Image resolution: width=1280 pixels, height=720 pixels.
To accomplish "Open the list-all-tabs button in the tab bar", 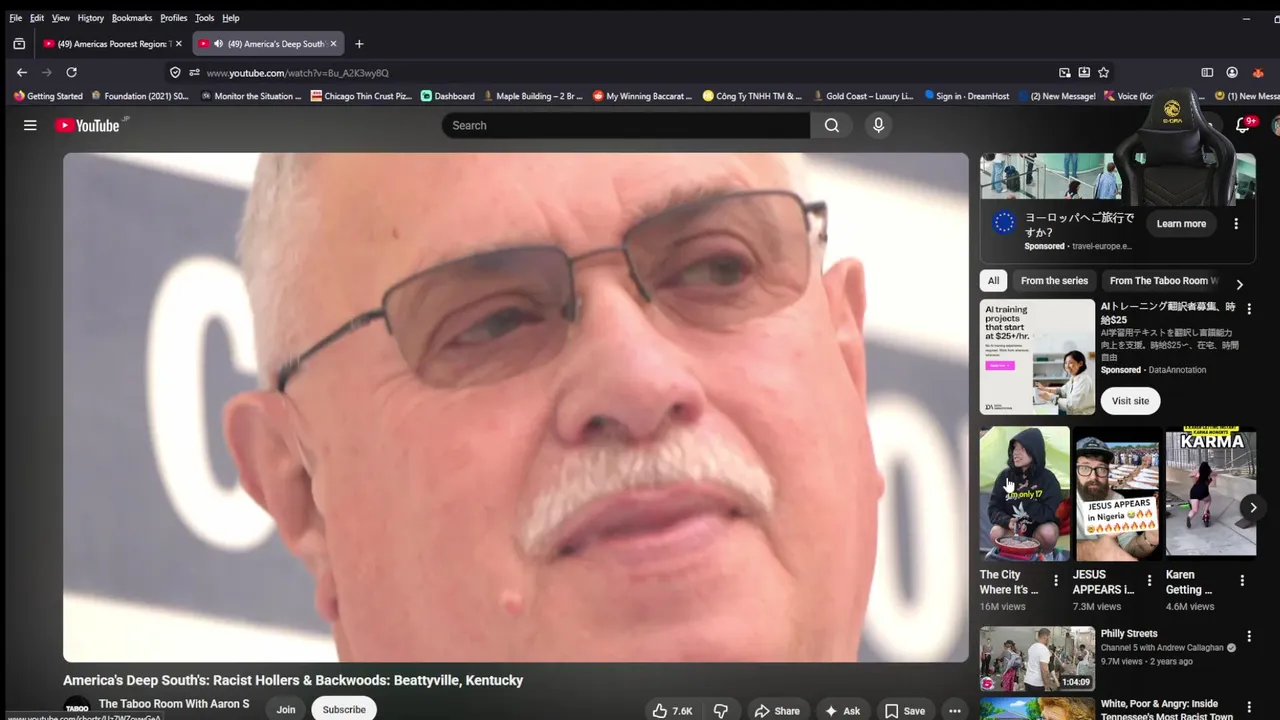I will pyautogui.click(x=19, y=44).
